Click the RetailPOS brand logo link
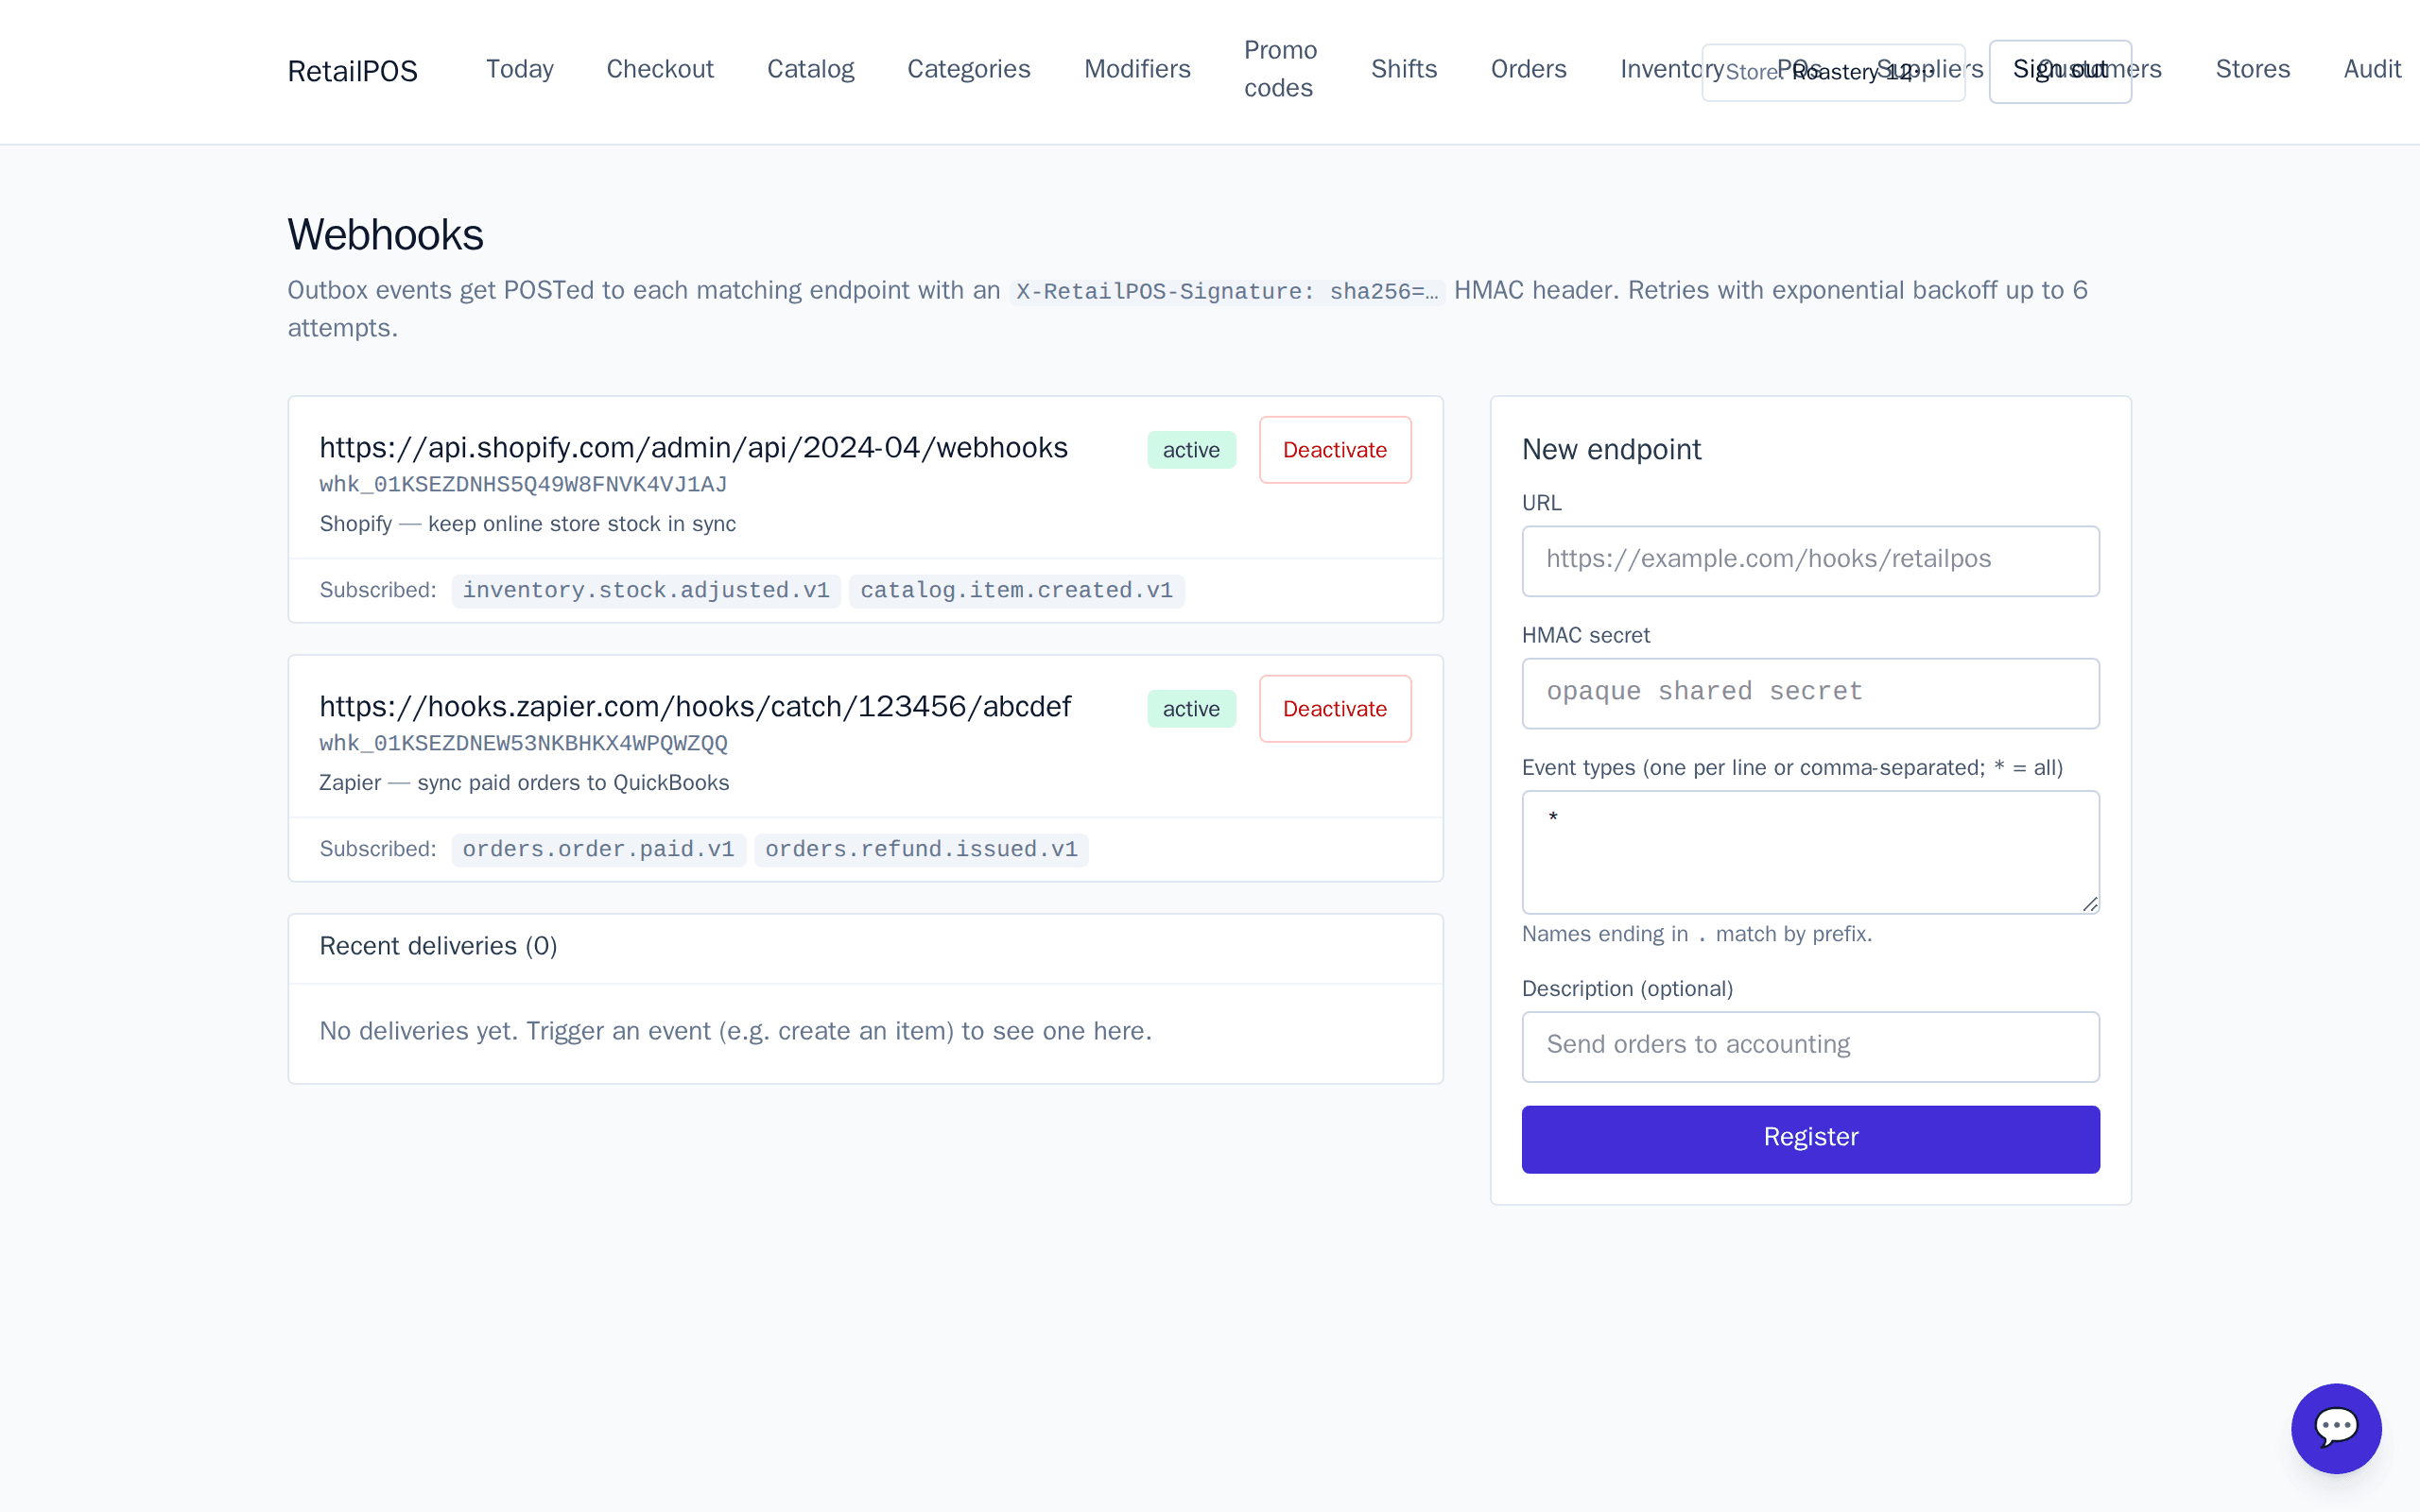Image resolution: width=2420 pixels, height=1512 pixels. tap(352, 71)
